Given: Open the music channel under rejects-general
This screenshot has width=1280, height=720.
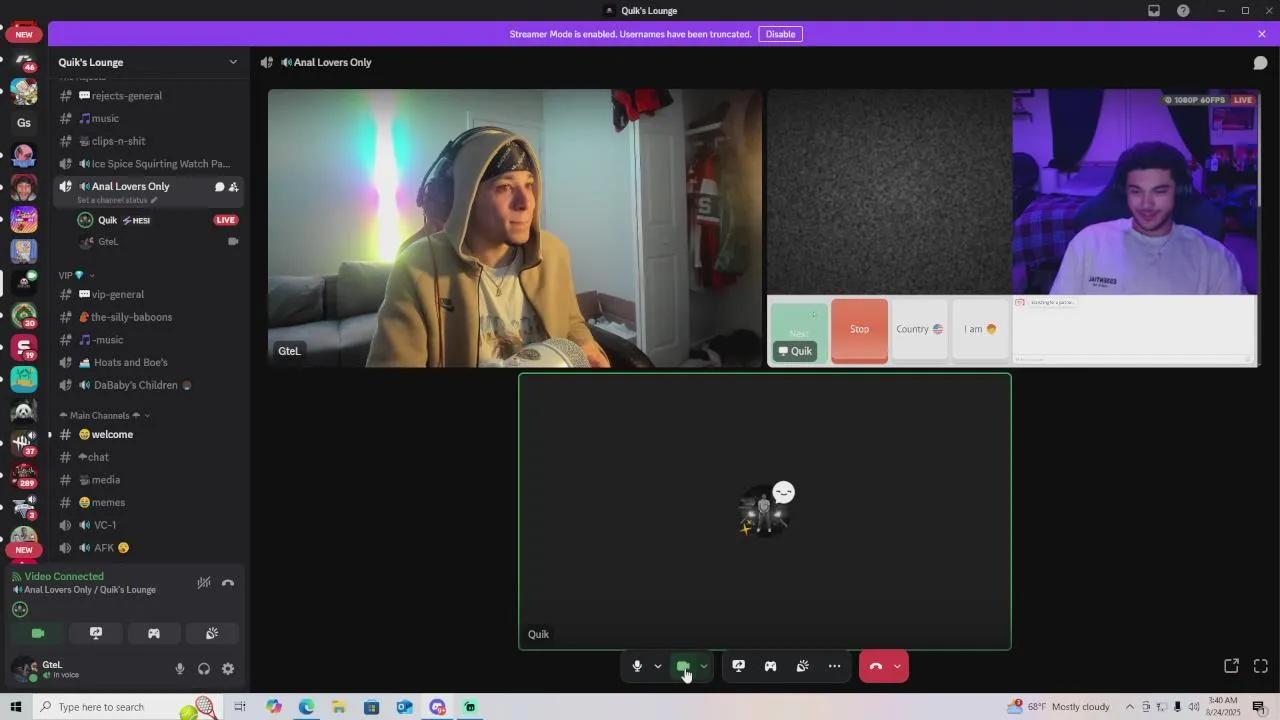Looking at the screenshot, I should (150, 118).
